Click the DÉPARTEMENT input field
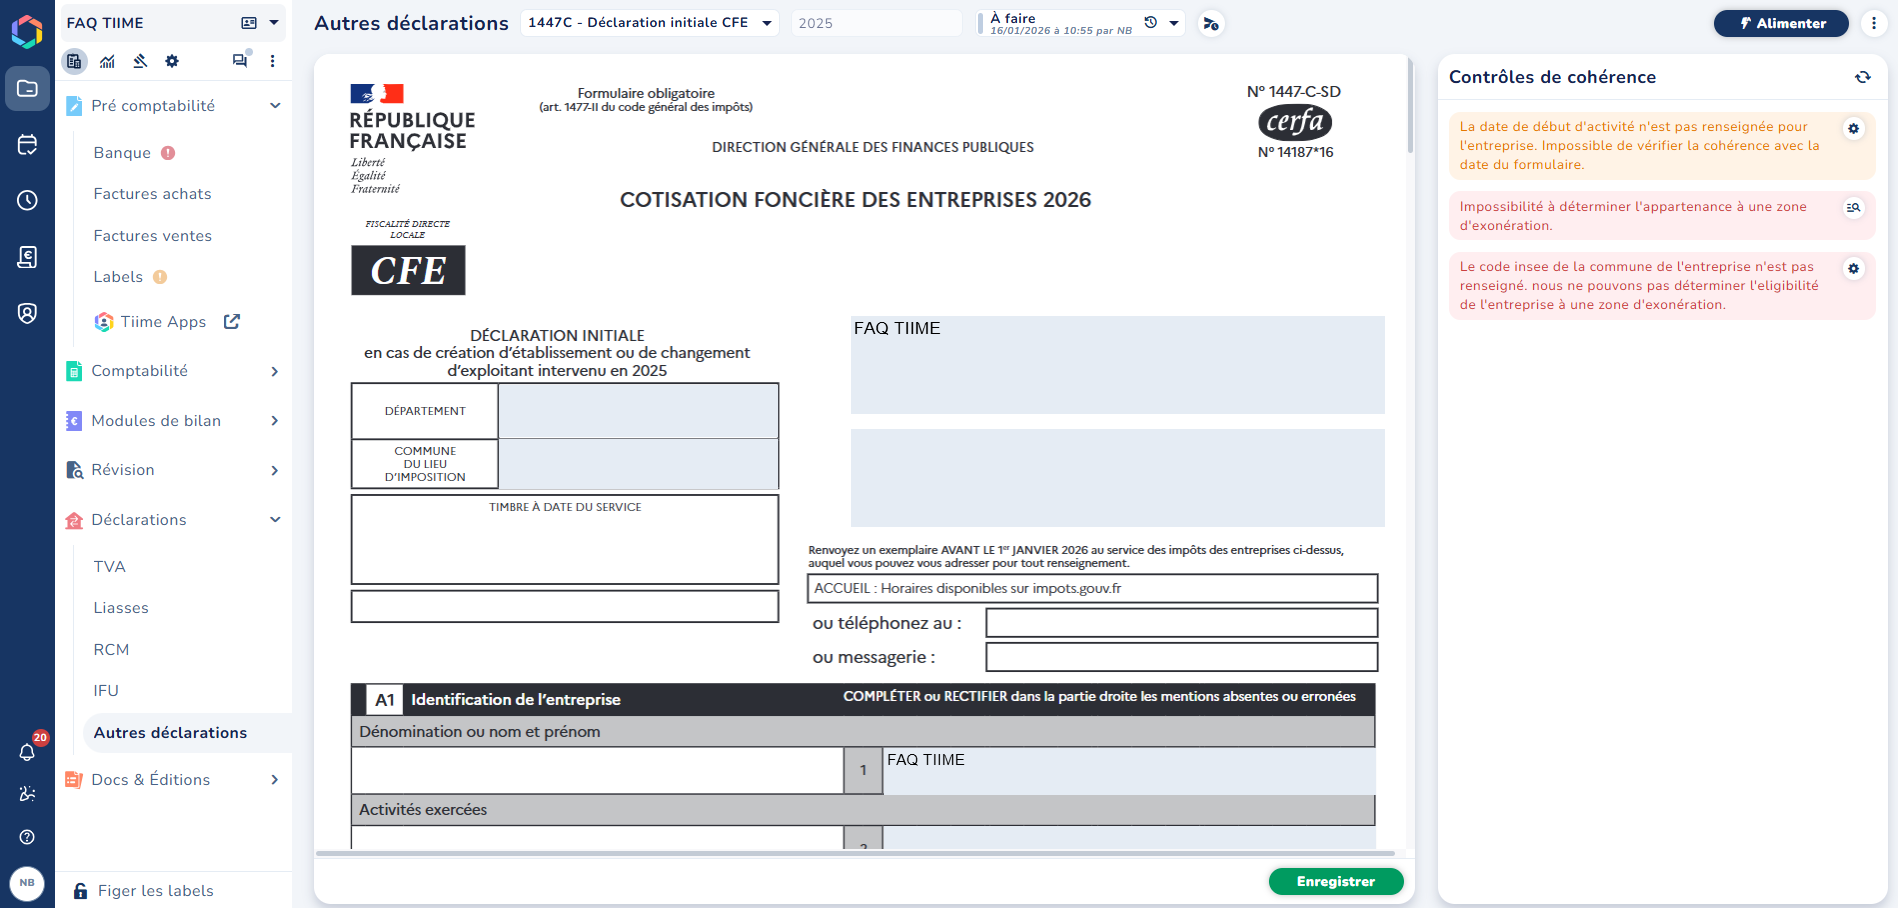Screen dimensions: 1898x908 (x=638, y=411)
